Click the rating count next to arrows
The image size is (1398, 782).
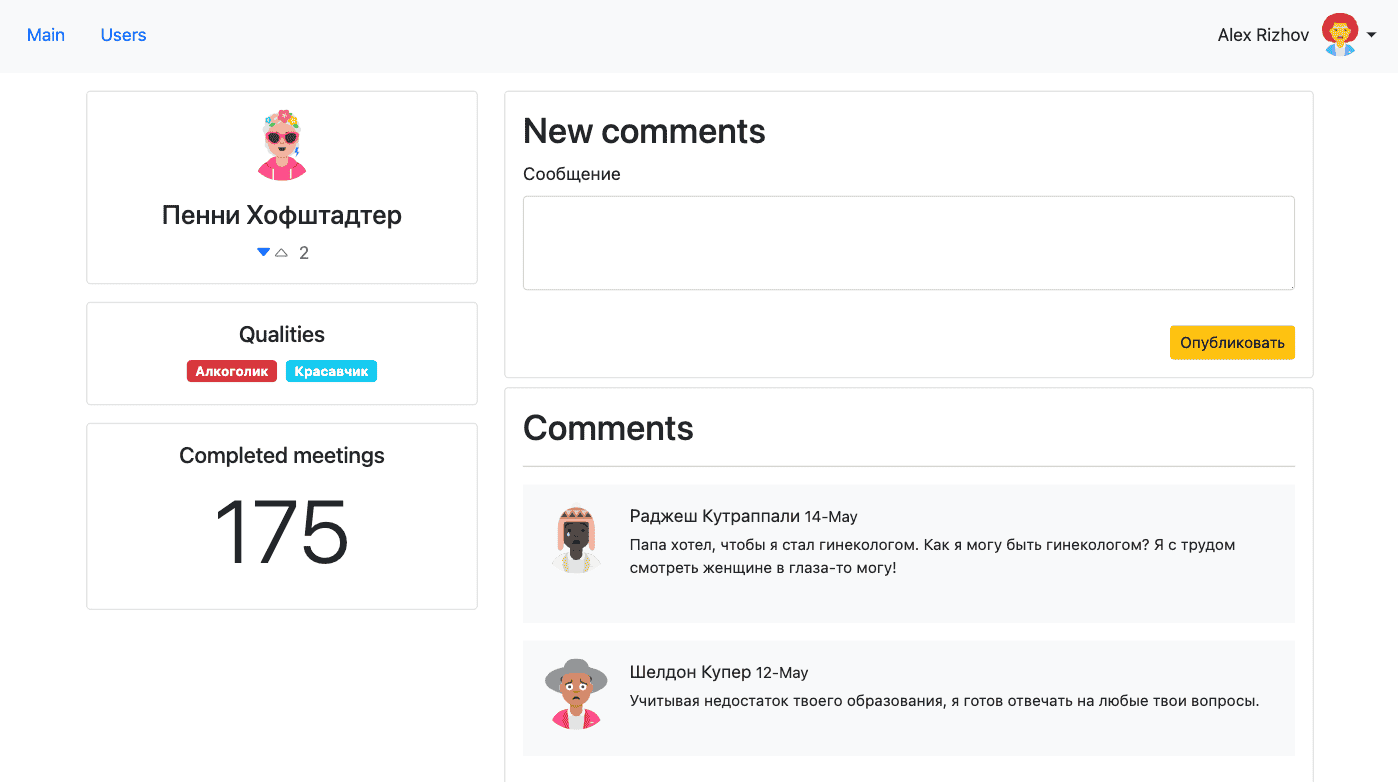(x=304, y=253)
